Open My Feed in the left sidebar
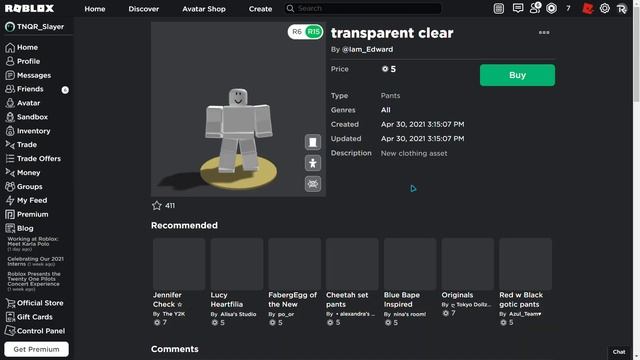 (26, 200)
